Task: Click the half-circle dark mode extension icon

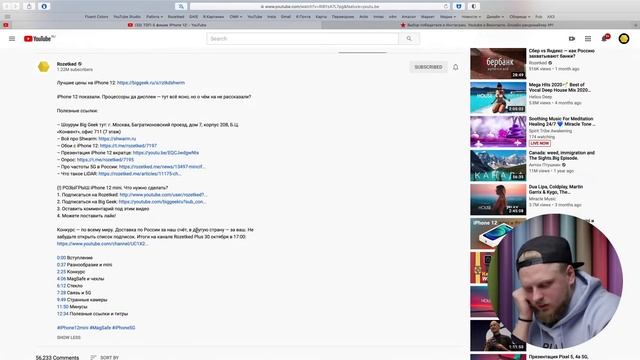Action: 473,7
